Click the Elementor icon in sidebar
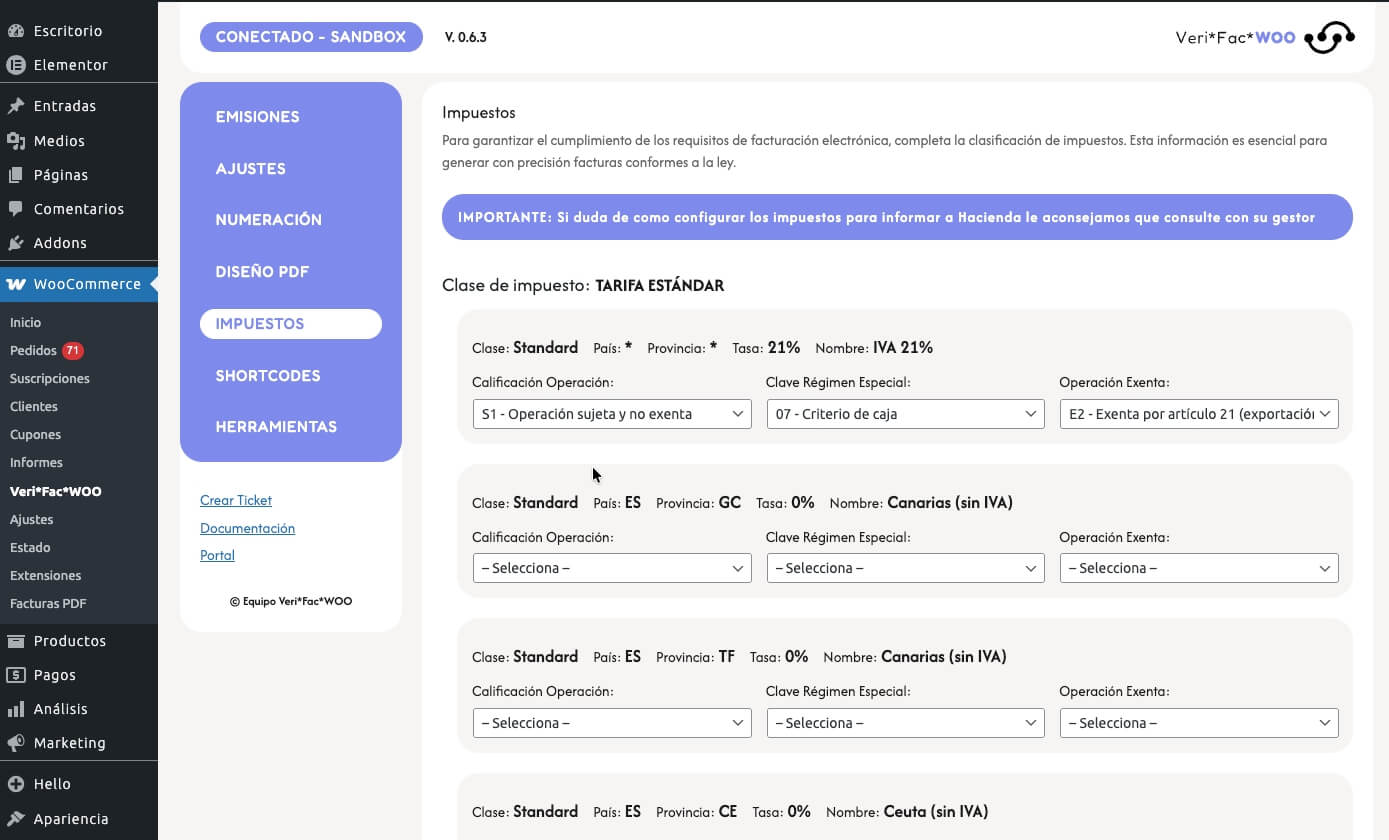Screen dimensions: 1389x840 16,65
